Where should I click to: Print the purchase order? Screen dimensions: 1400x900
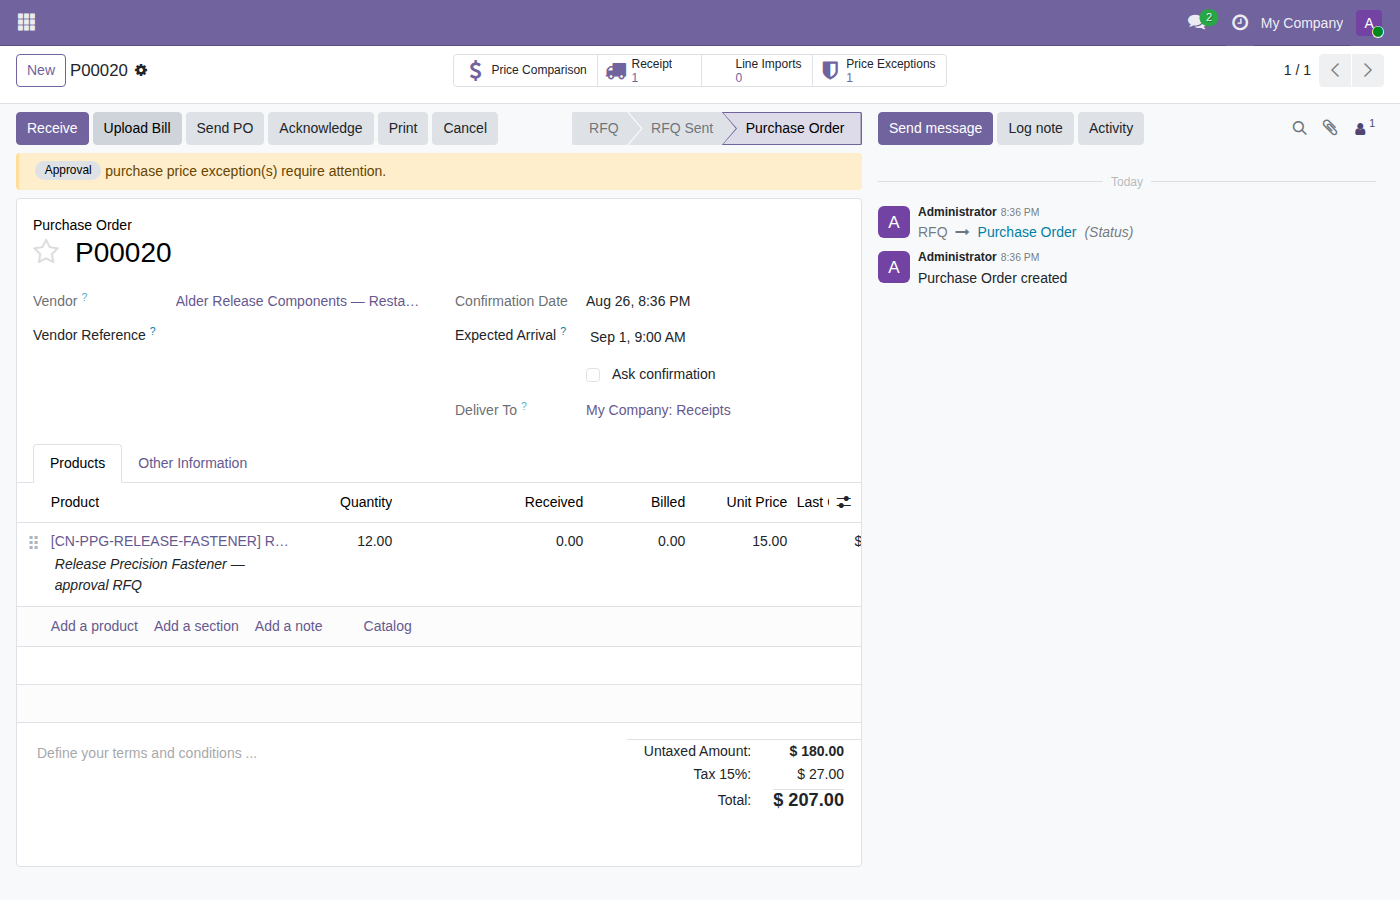(403, 128)
